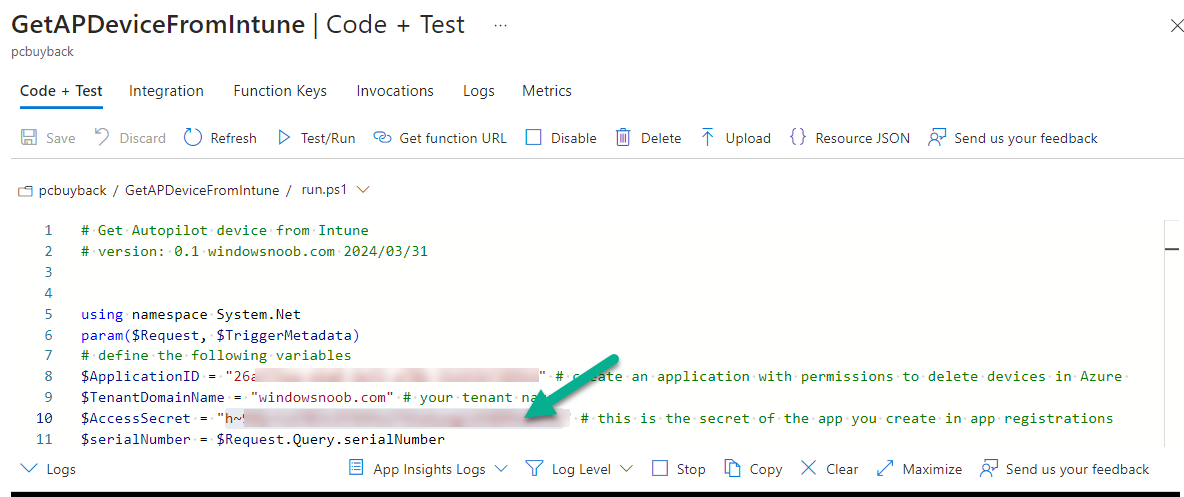Maximize the logs panel arrows icon

click(x=885, y=468)
